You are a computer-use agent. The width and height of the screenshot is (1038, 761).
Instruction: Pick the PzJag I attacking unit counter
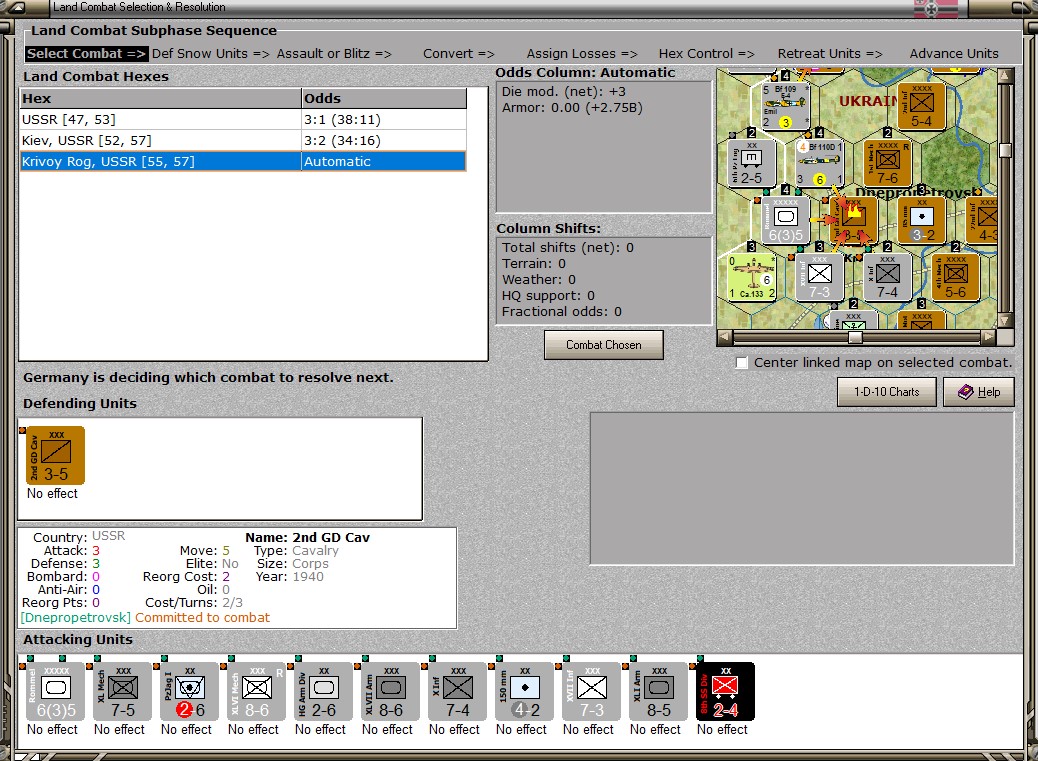189,692
